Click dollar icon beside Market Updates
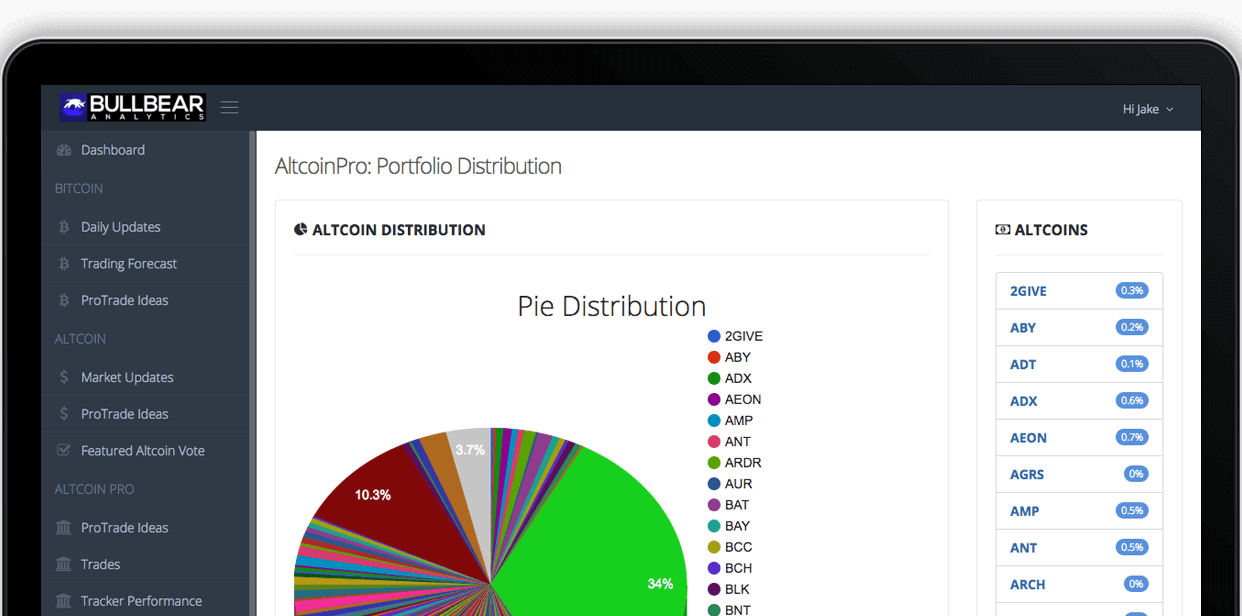Image resolution: width=1242 pixels, height=616 pixels. pyautogui.click(x=64, y=377)
